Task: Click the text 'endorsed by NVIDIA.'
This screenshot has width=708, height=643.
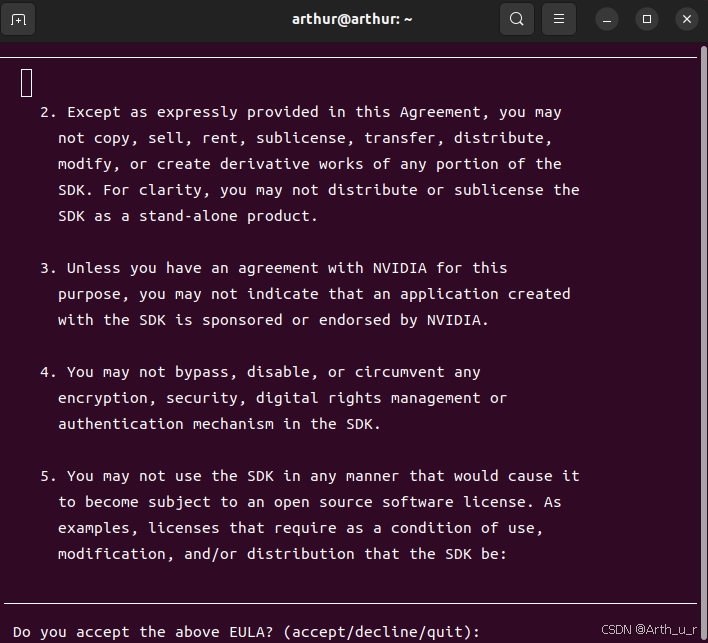Action: tap(404, 320)
